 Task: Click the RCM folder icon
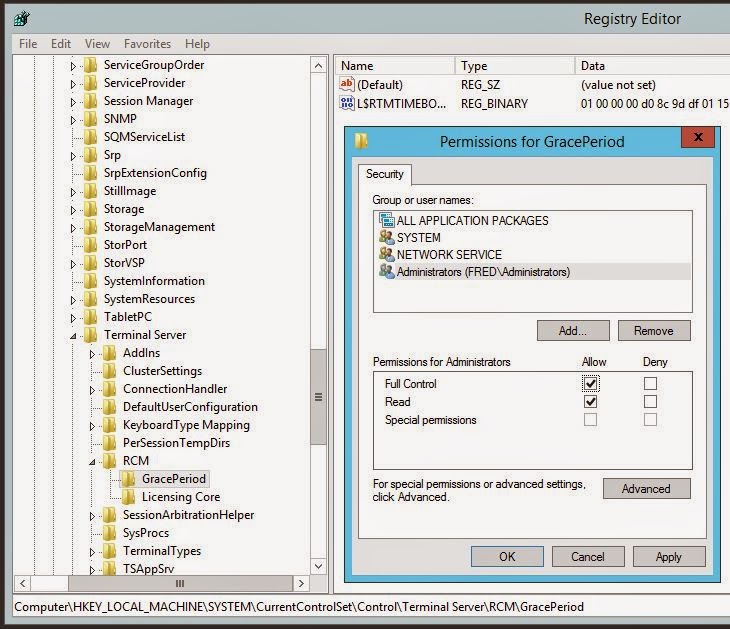point(109,461)
